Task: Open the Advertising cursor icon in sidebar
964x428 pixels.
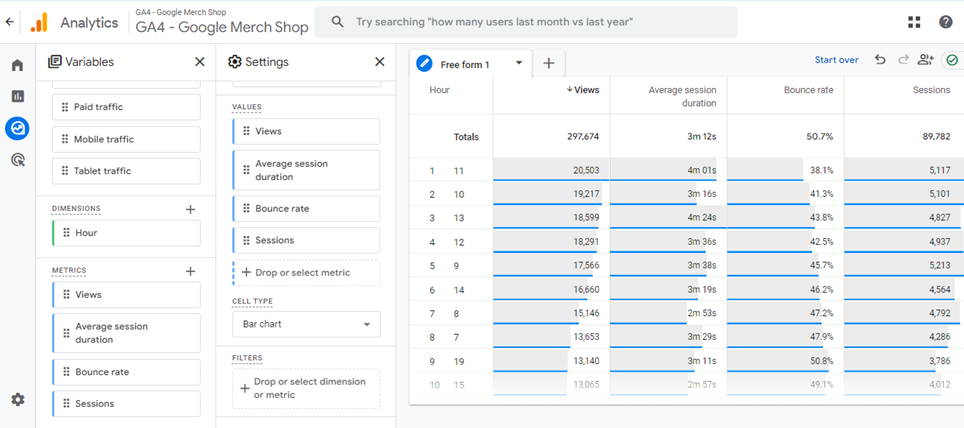Action: coord(18,160)
